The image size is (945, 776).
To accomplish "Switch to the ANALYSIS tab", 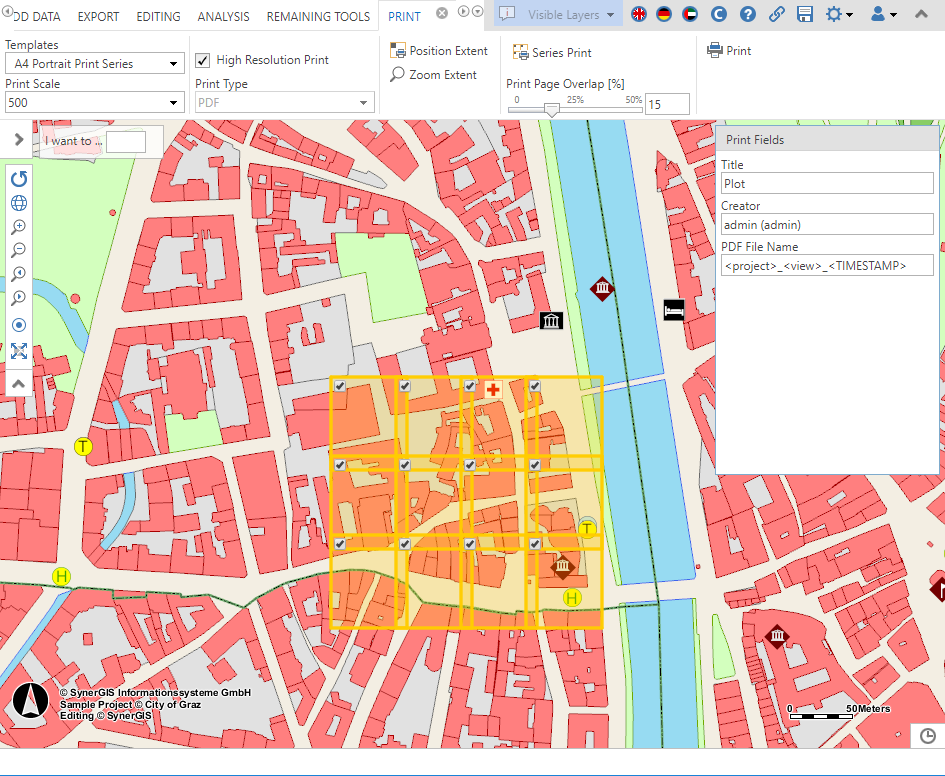I will tap(223, 17).
